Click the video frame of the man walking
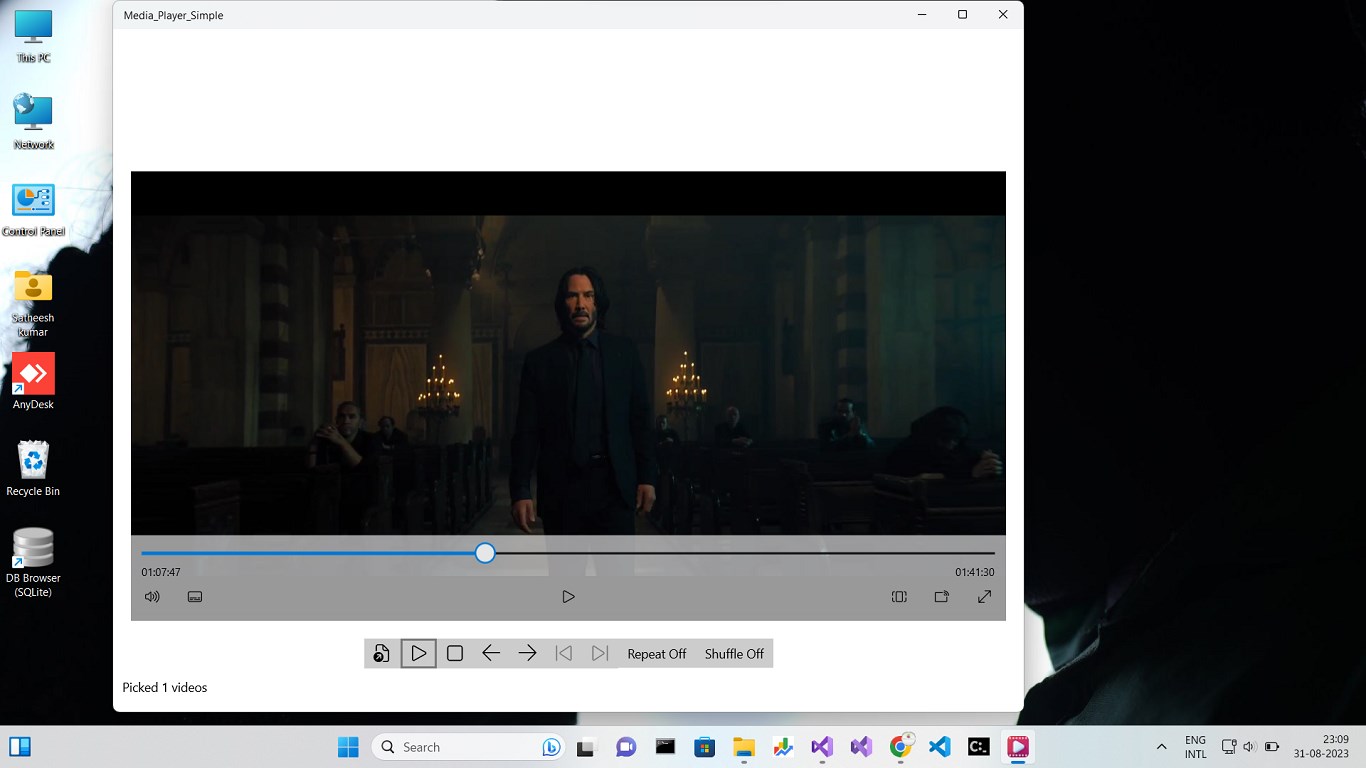Viewport: 1366px width, 768px height. pyautogui.click(x=568, y=375)
